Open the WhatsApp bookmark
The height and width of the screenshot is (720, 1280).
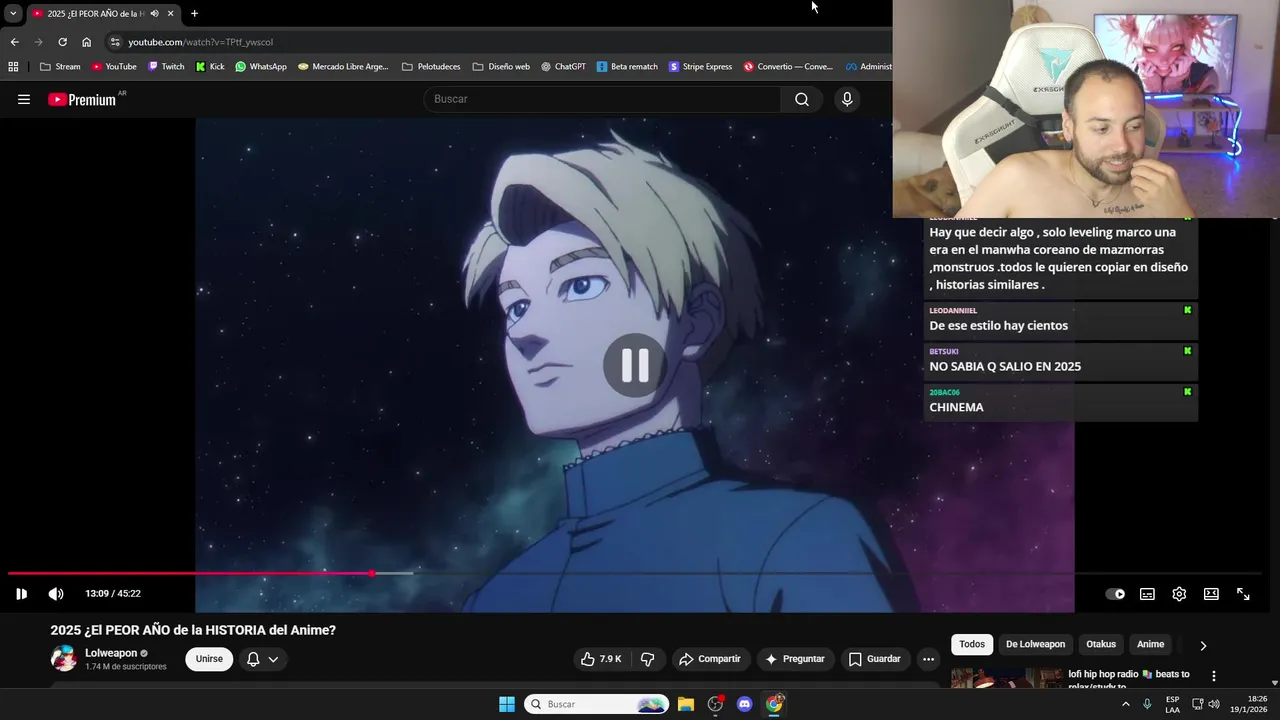(261, 67)
